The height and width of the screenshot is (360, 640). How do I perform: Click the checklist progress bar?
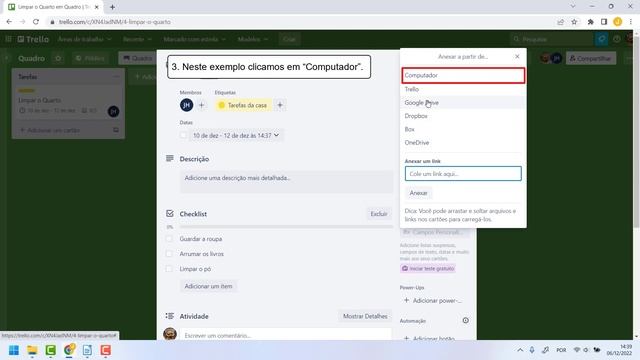(x=286, y=227)
